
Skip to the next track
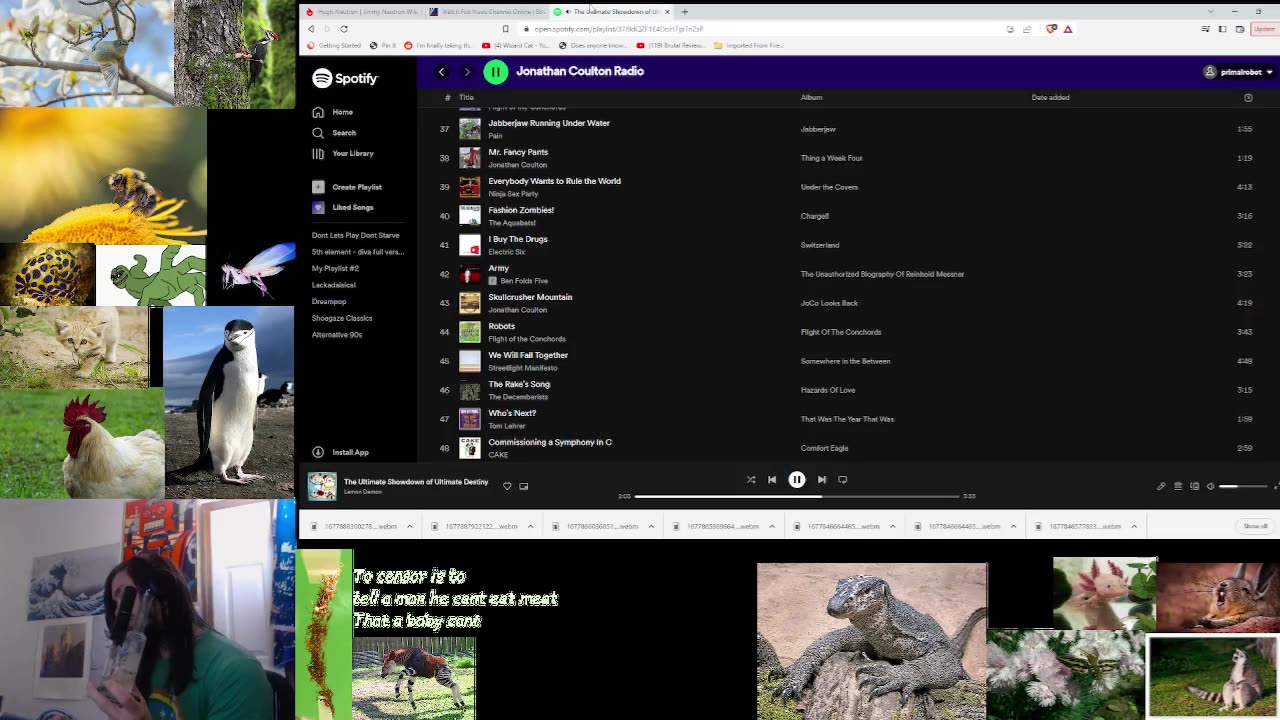point(822,480)
